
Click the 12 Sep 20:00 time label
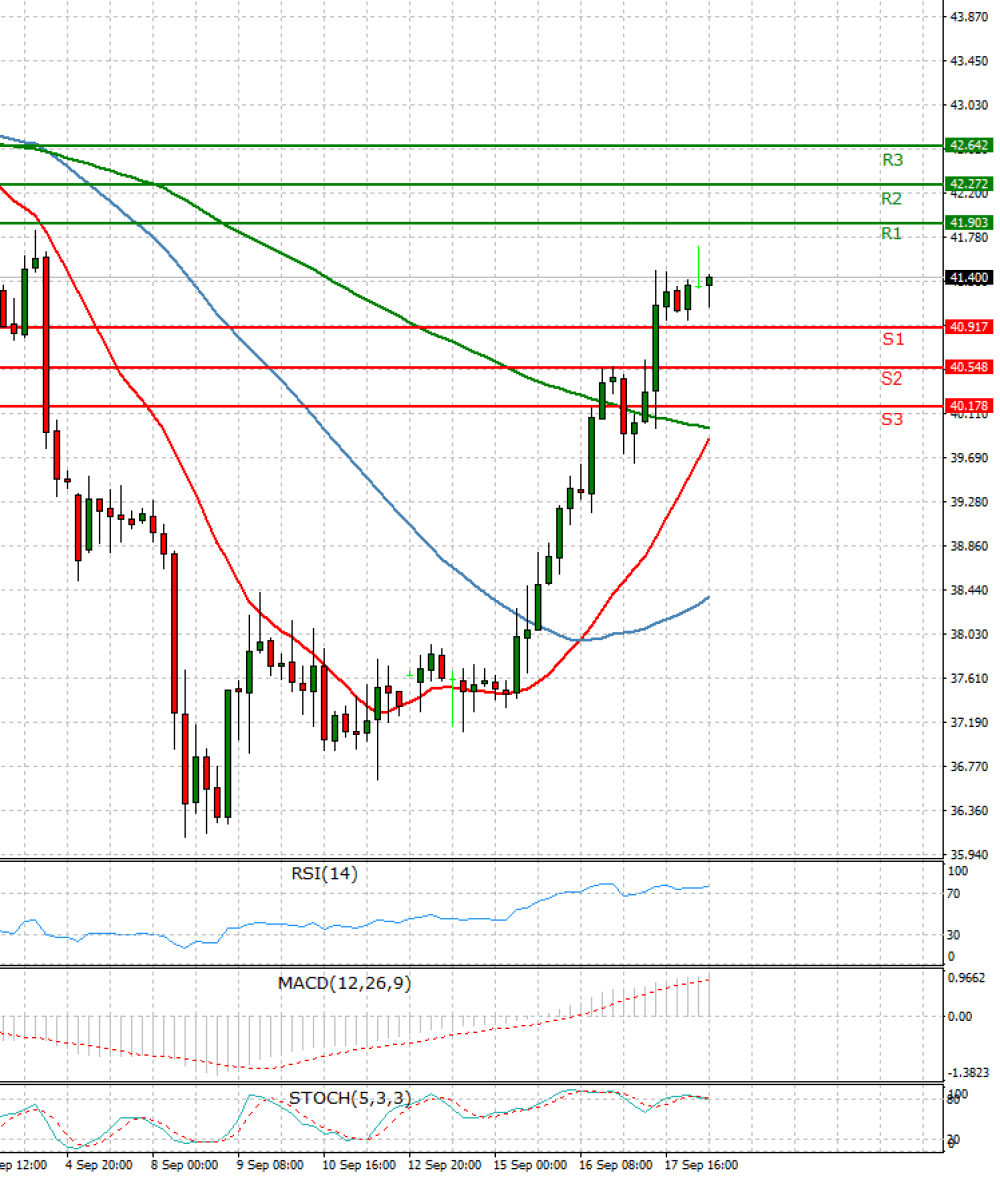click(445, 1165)
